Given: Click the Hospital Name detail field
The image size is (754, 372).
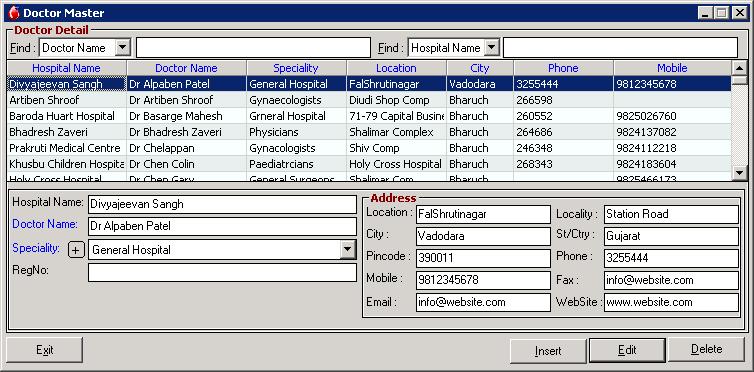Looking at the screenshot, I should 222,204.
